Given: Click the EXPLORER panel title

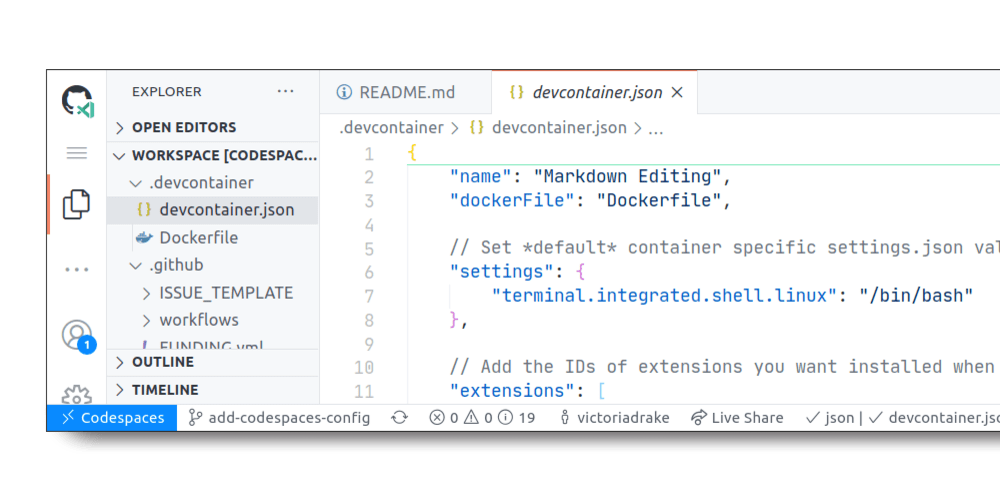Looking at the screenshot, I should [x=166, y=92].
